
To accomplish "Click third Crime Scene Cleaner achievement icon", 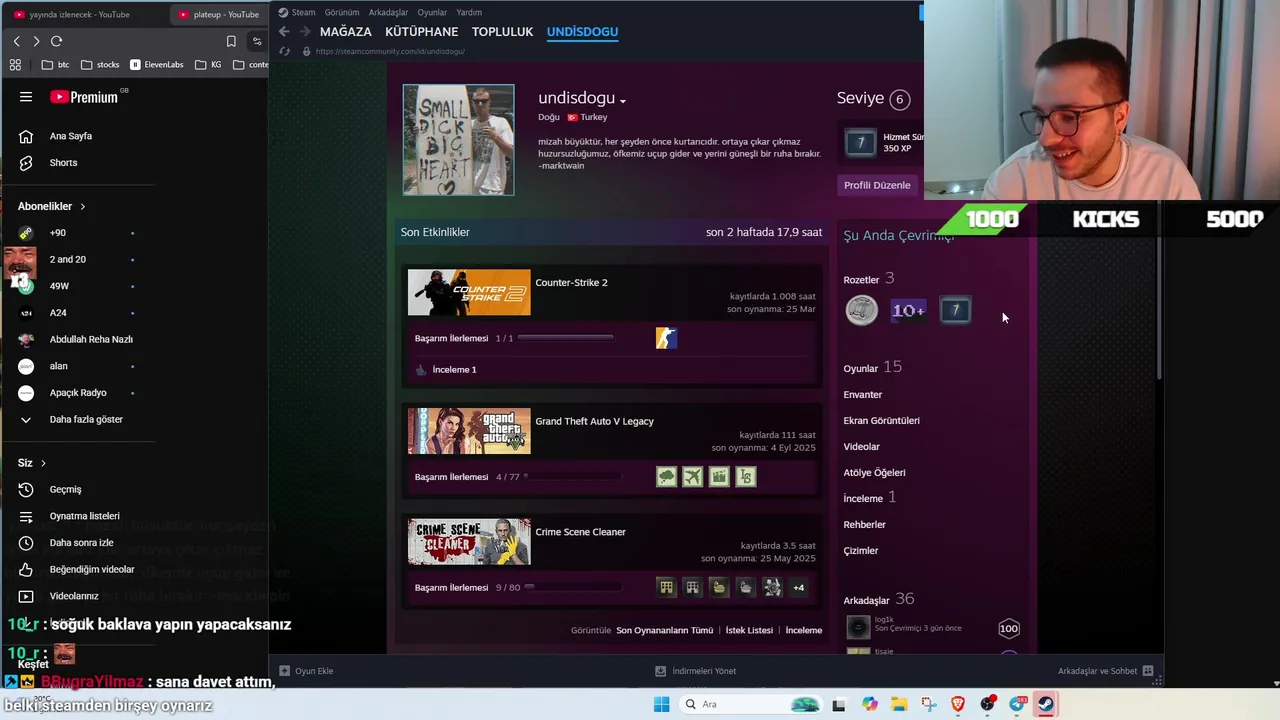I will coord(719,588).
